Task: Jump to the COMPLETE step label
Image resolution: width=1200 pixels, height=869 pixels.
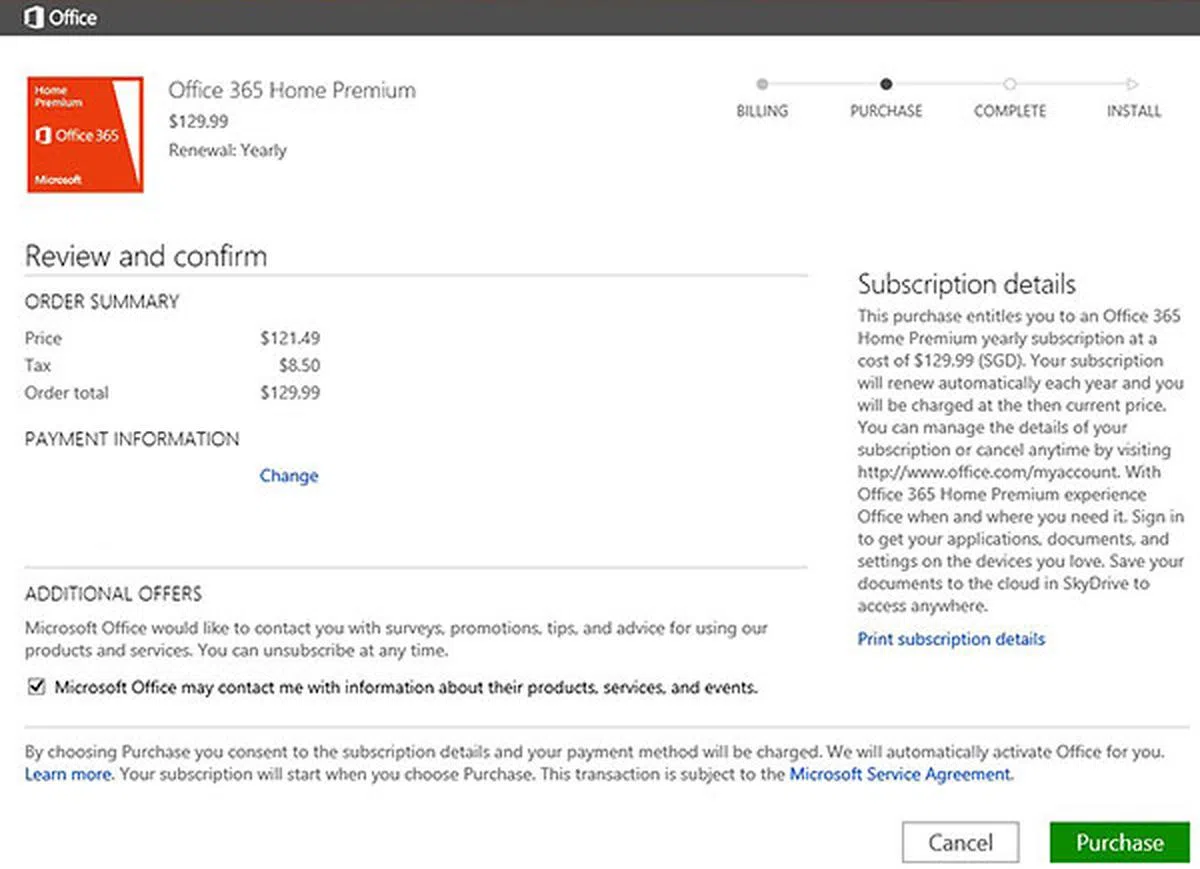Action: 1010,111
